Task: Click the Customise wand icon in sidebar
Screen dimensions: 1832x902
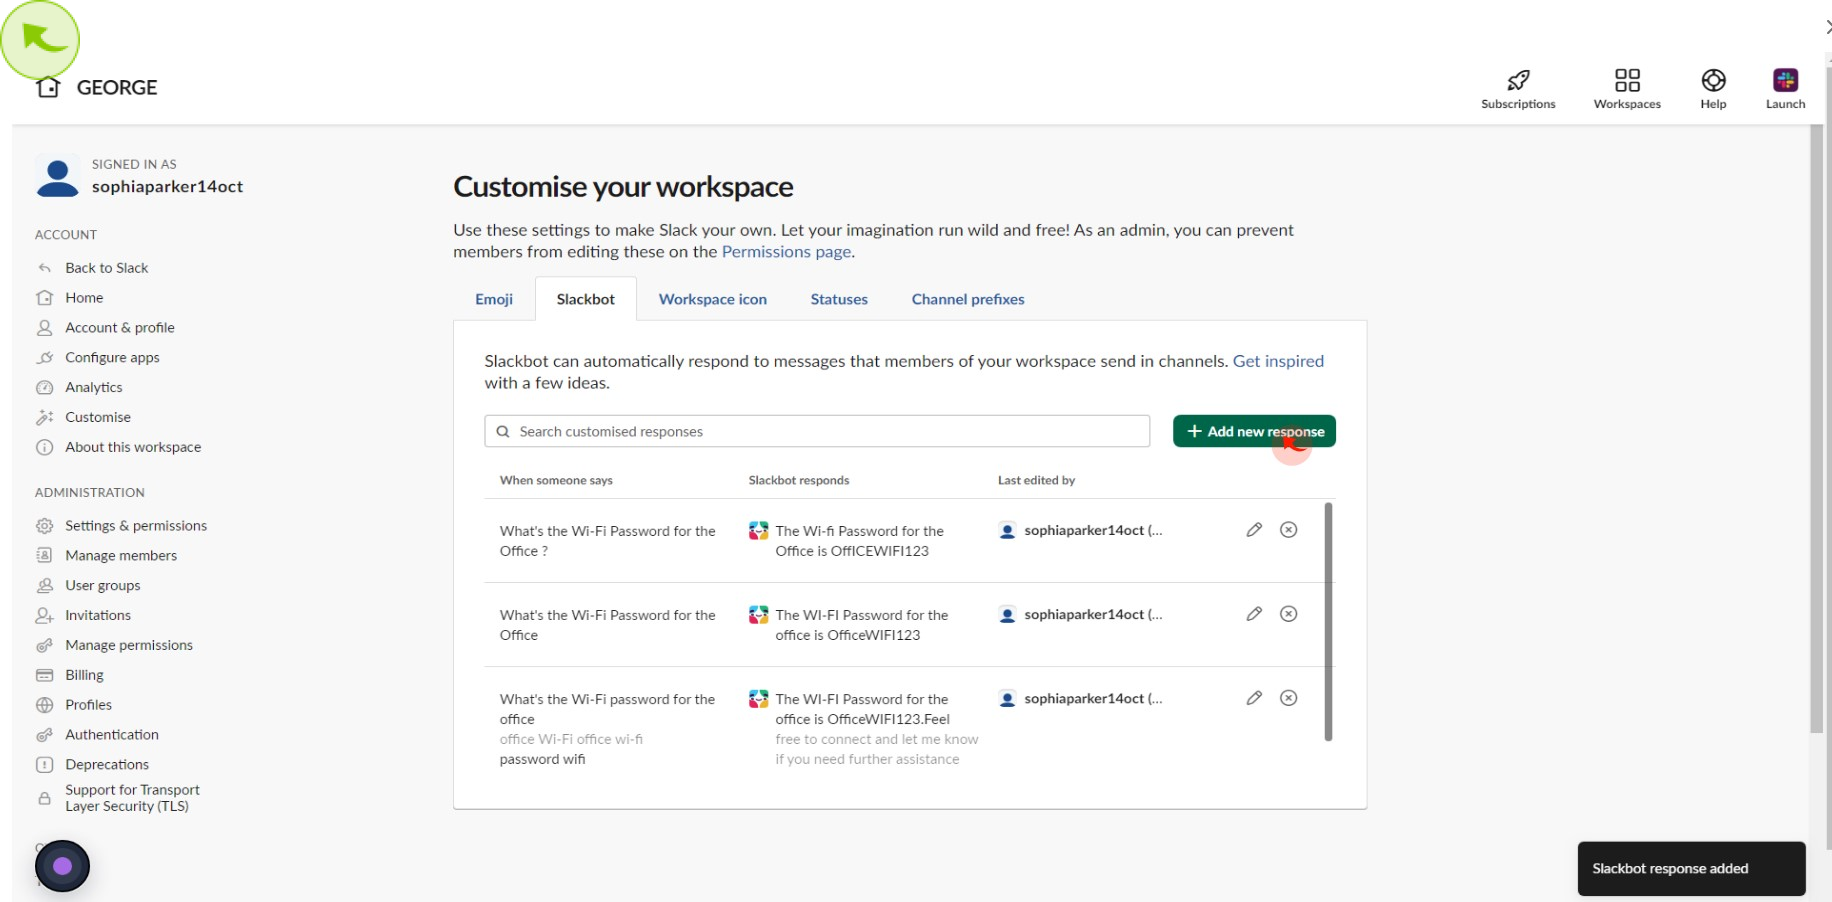Action: (x=44, y=418)
